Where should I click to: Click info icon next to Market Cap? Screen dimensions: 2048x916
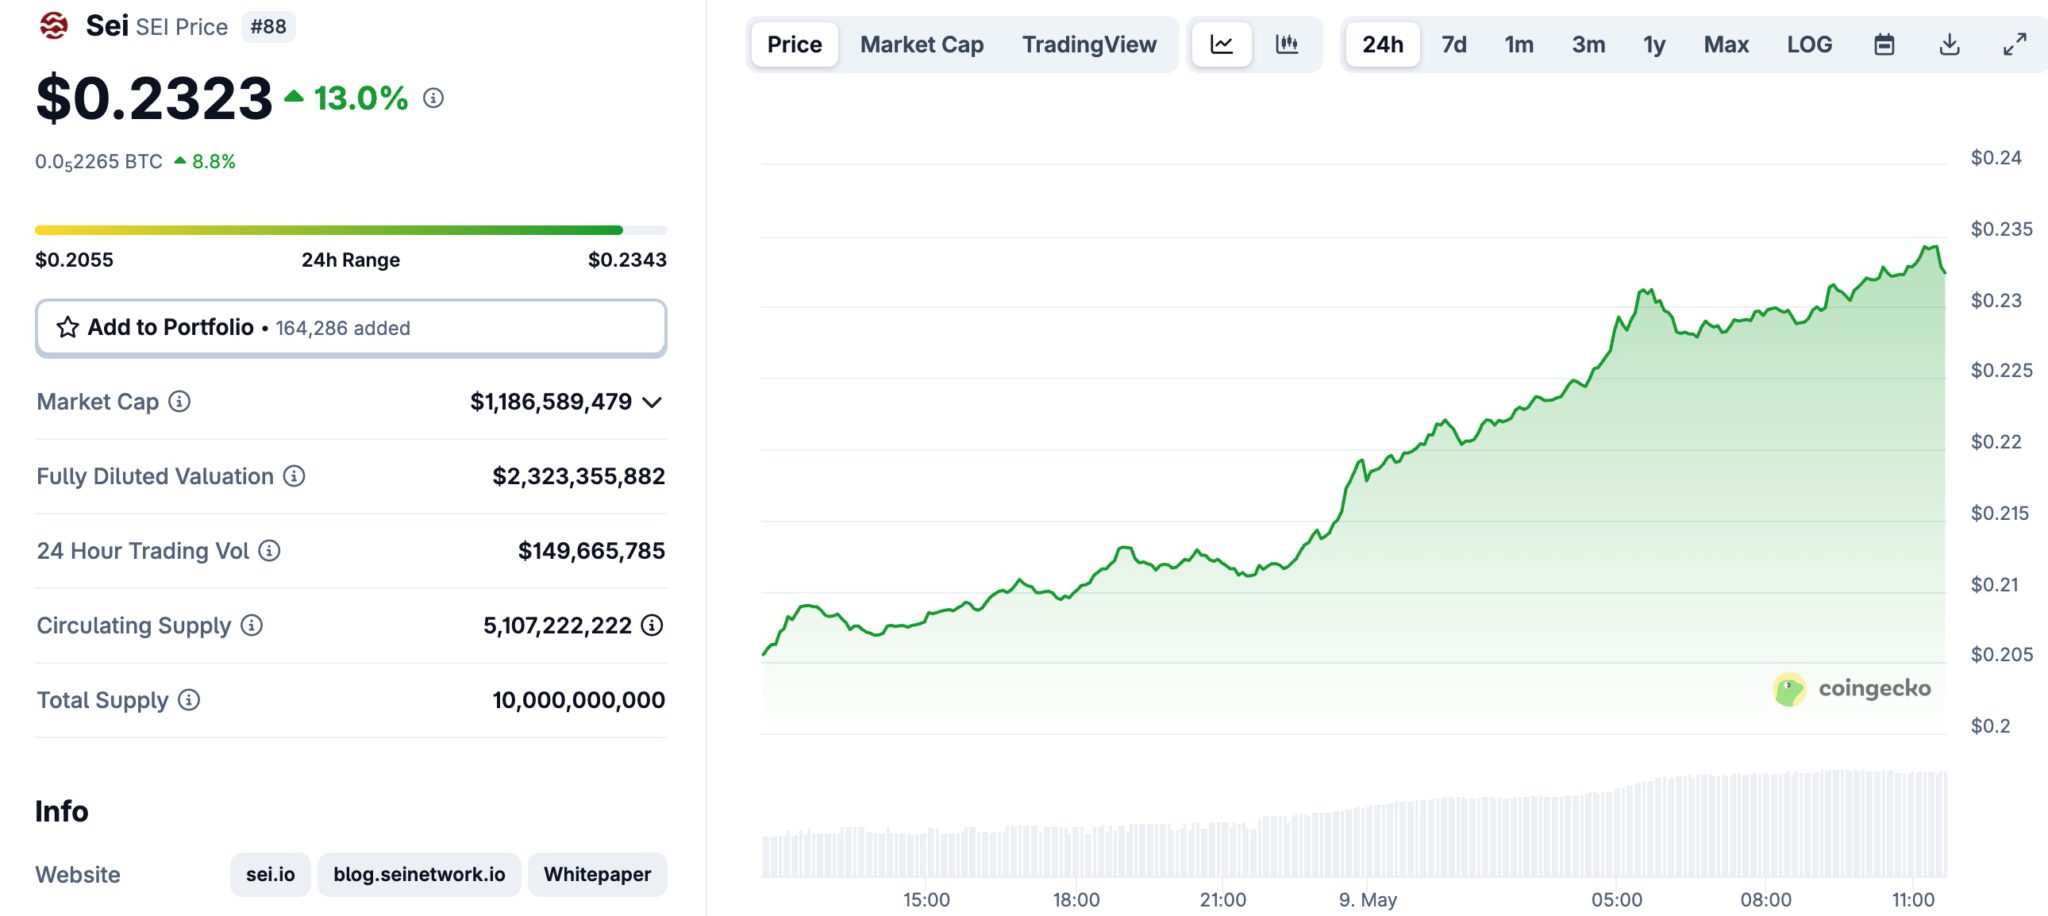(179, 402)
